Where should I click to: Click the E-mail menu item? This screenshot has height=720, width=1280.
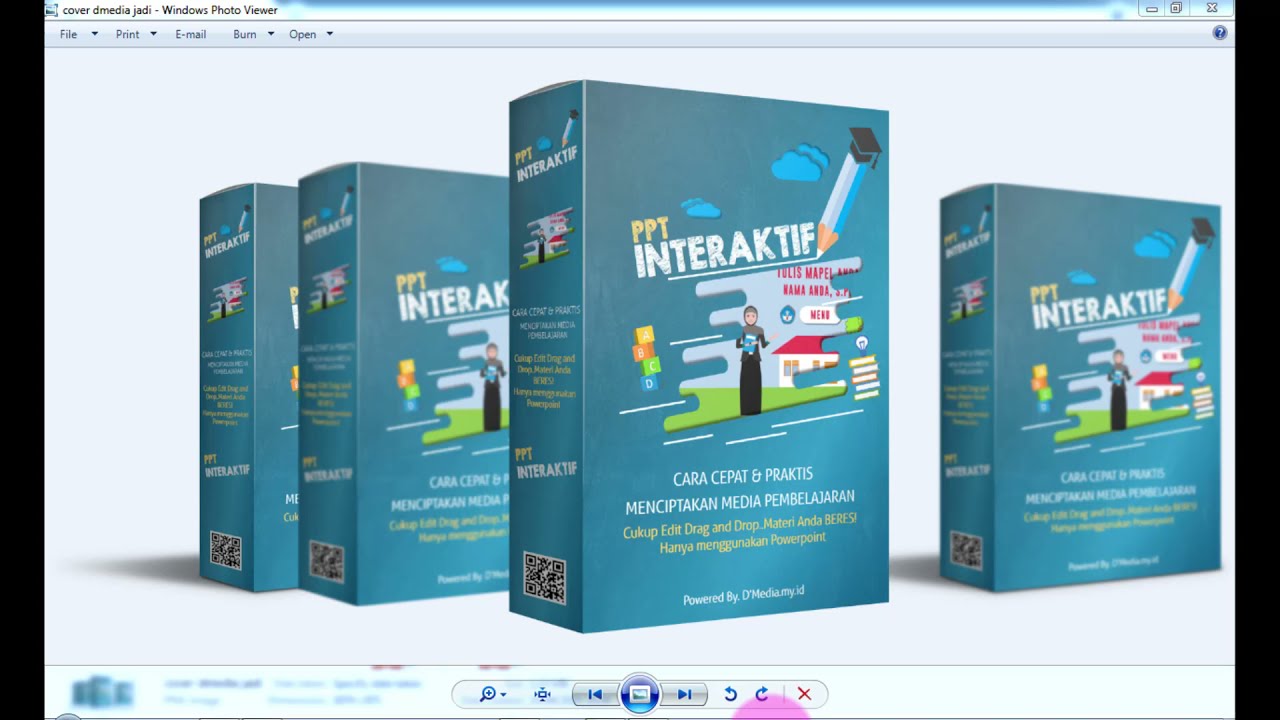(190, 34)
